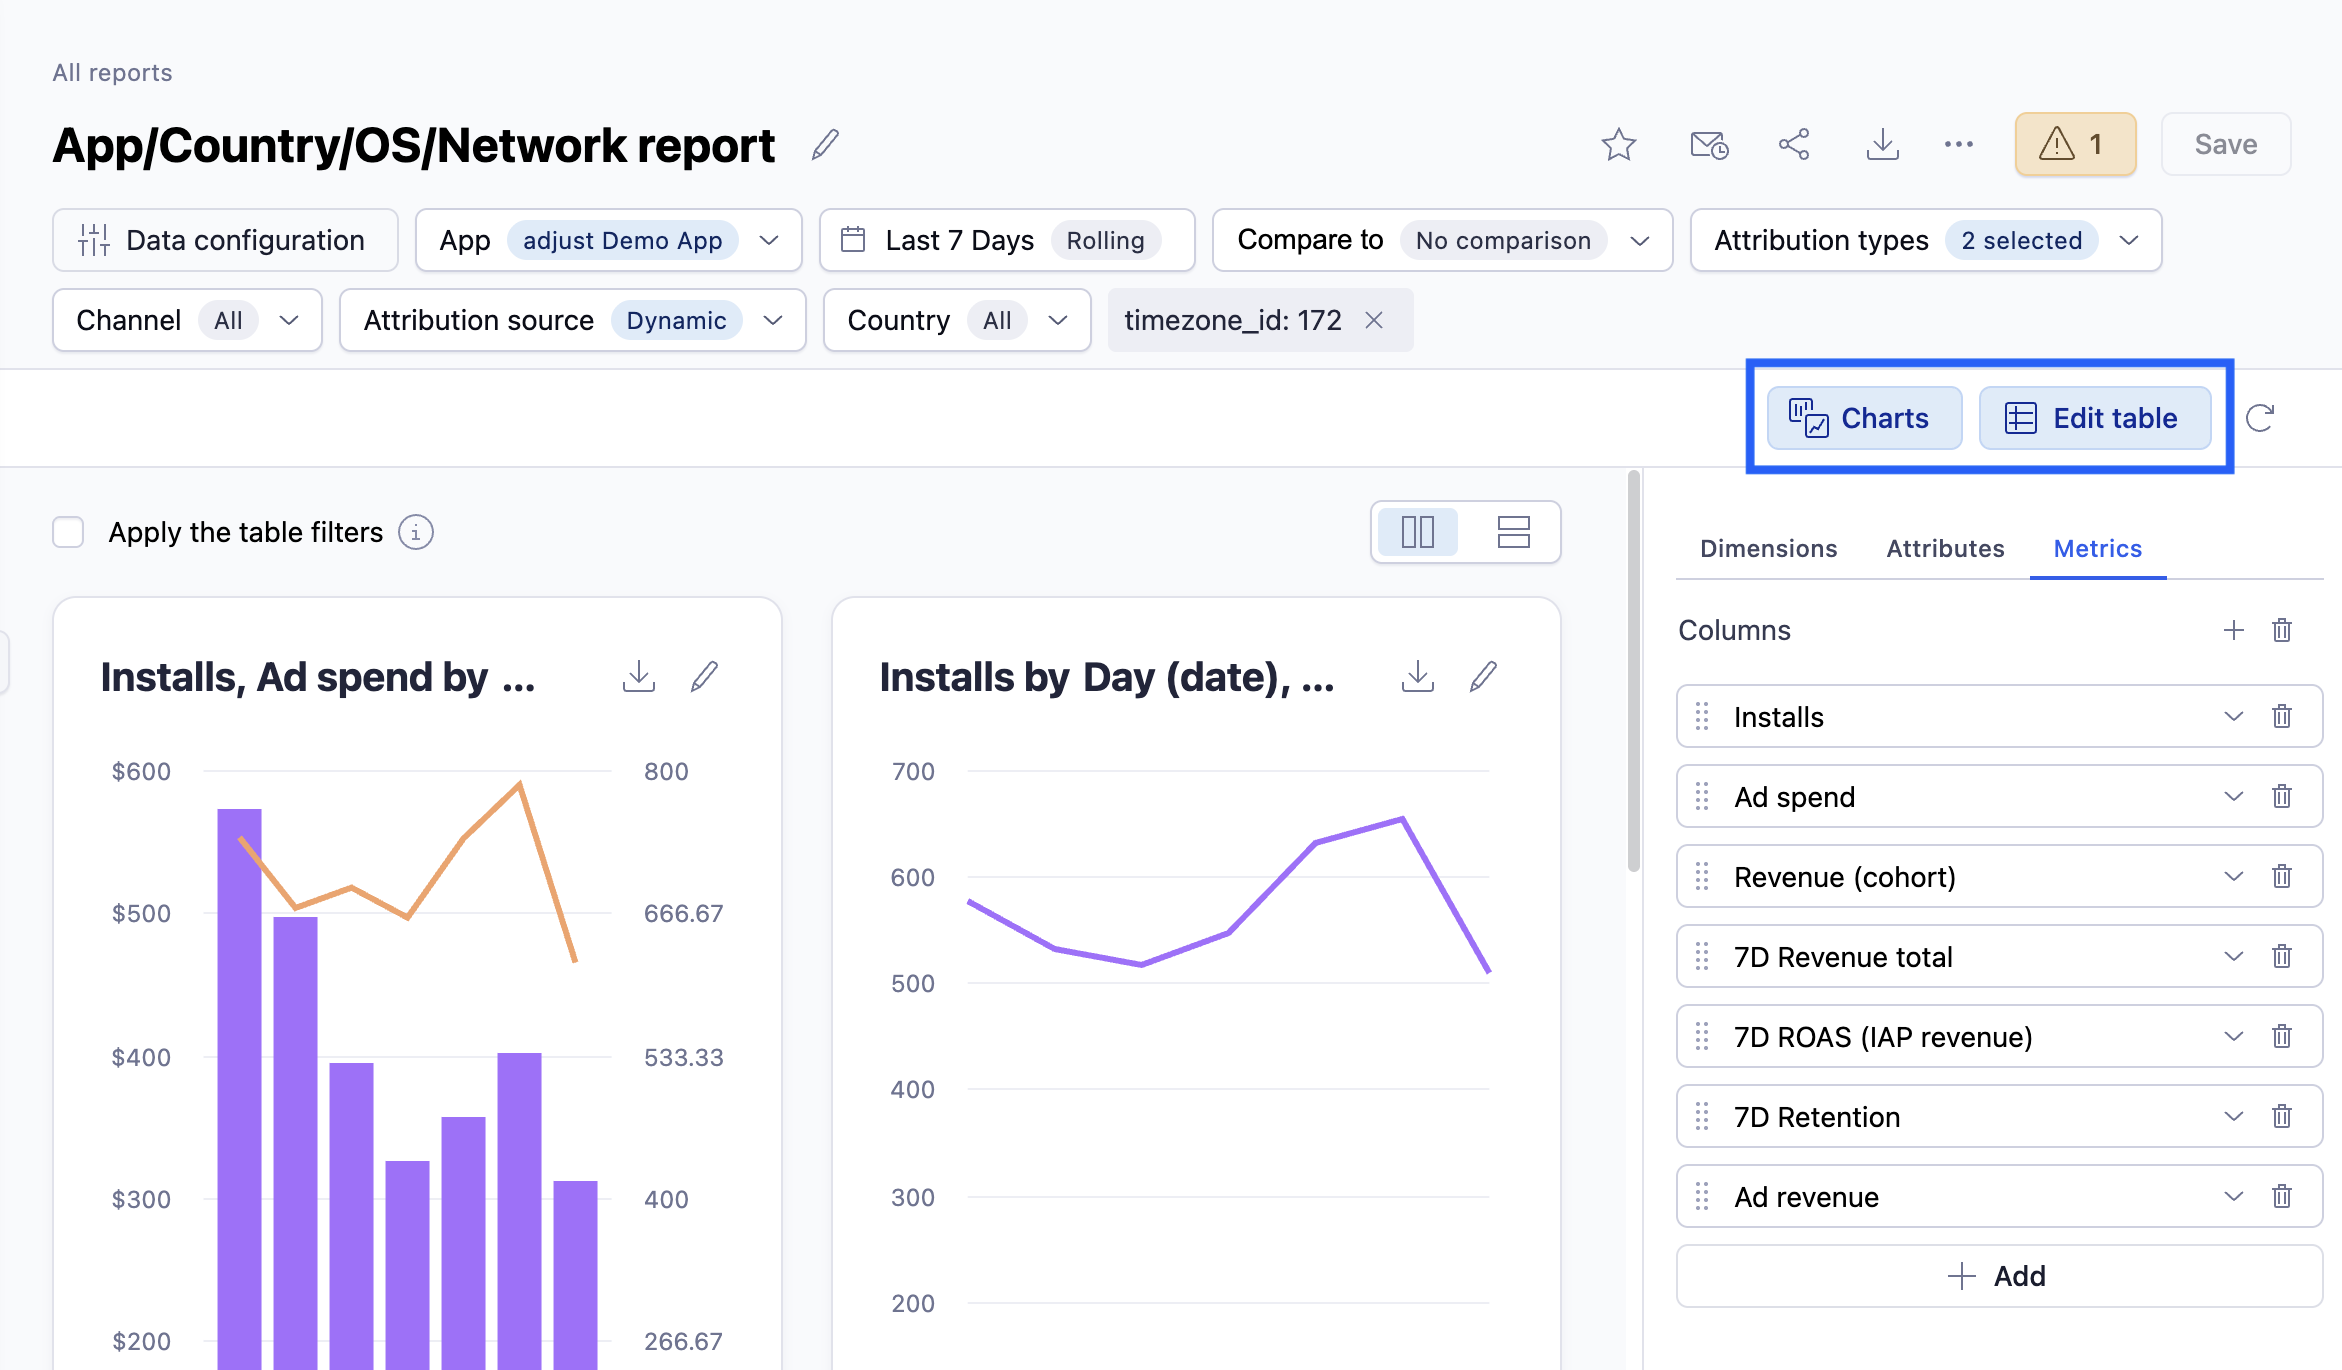Expand the Installs metric settings

coord(2234,716)
